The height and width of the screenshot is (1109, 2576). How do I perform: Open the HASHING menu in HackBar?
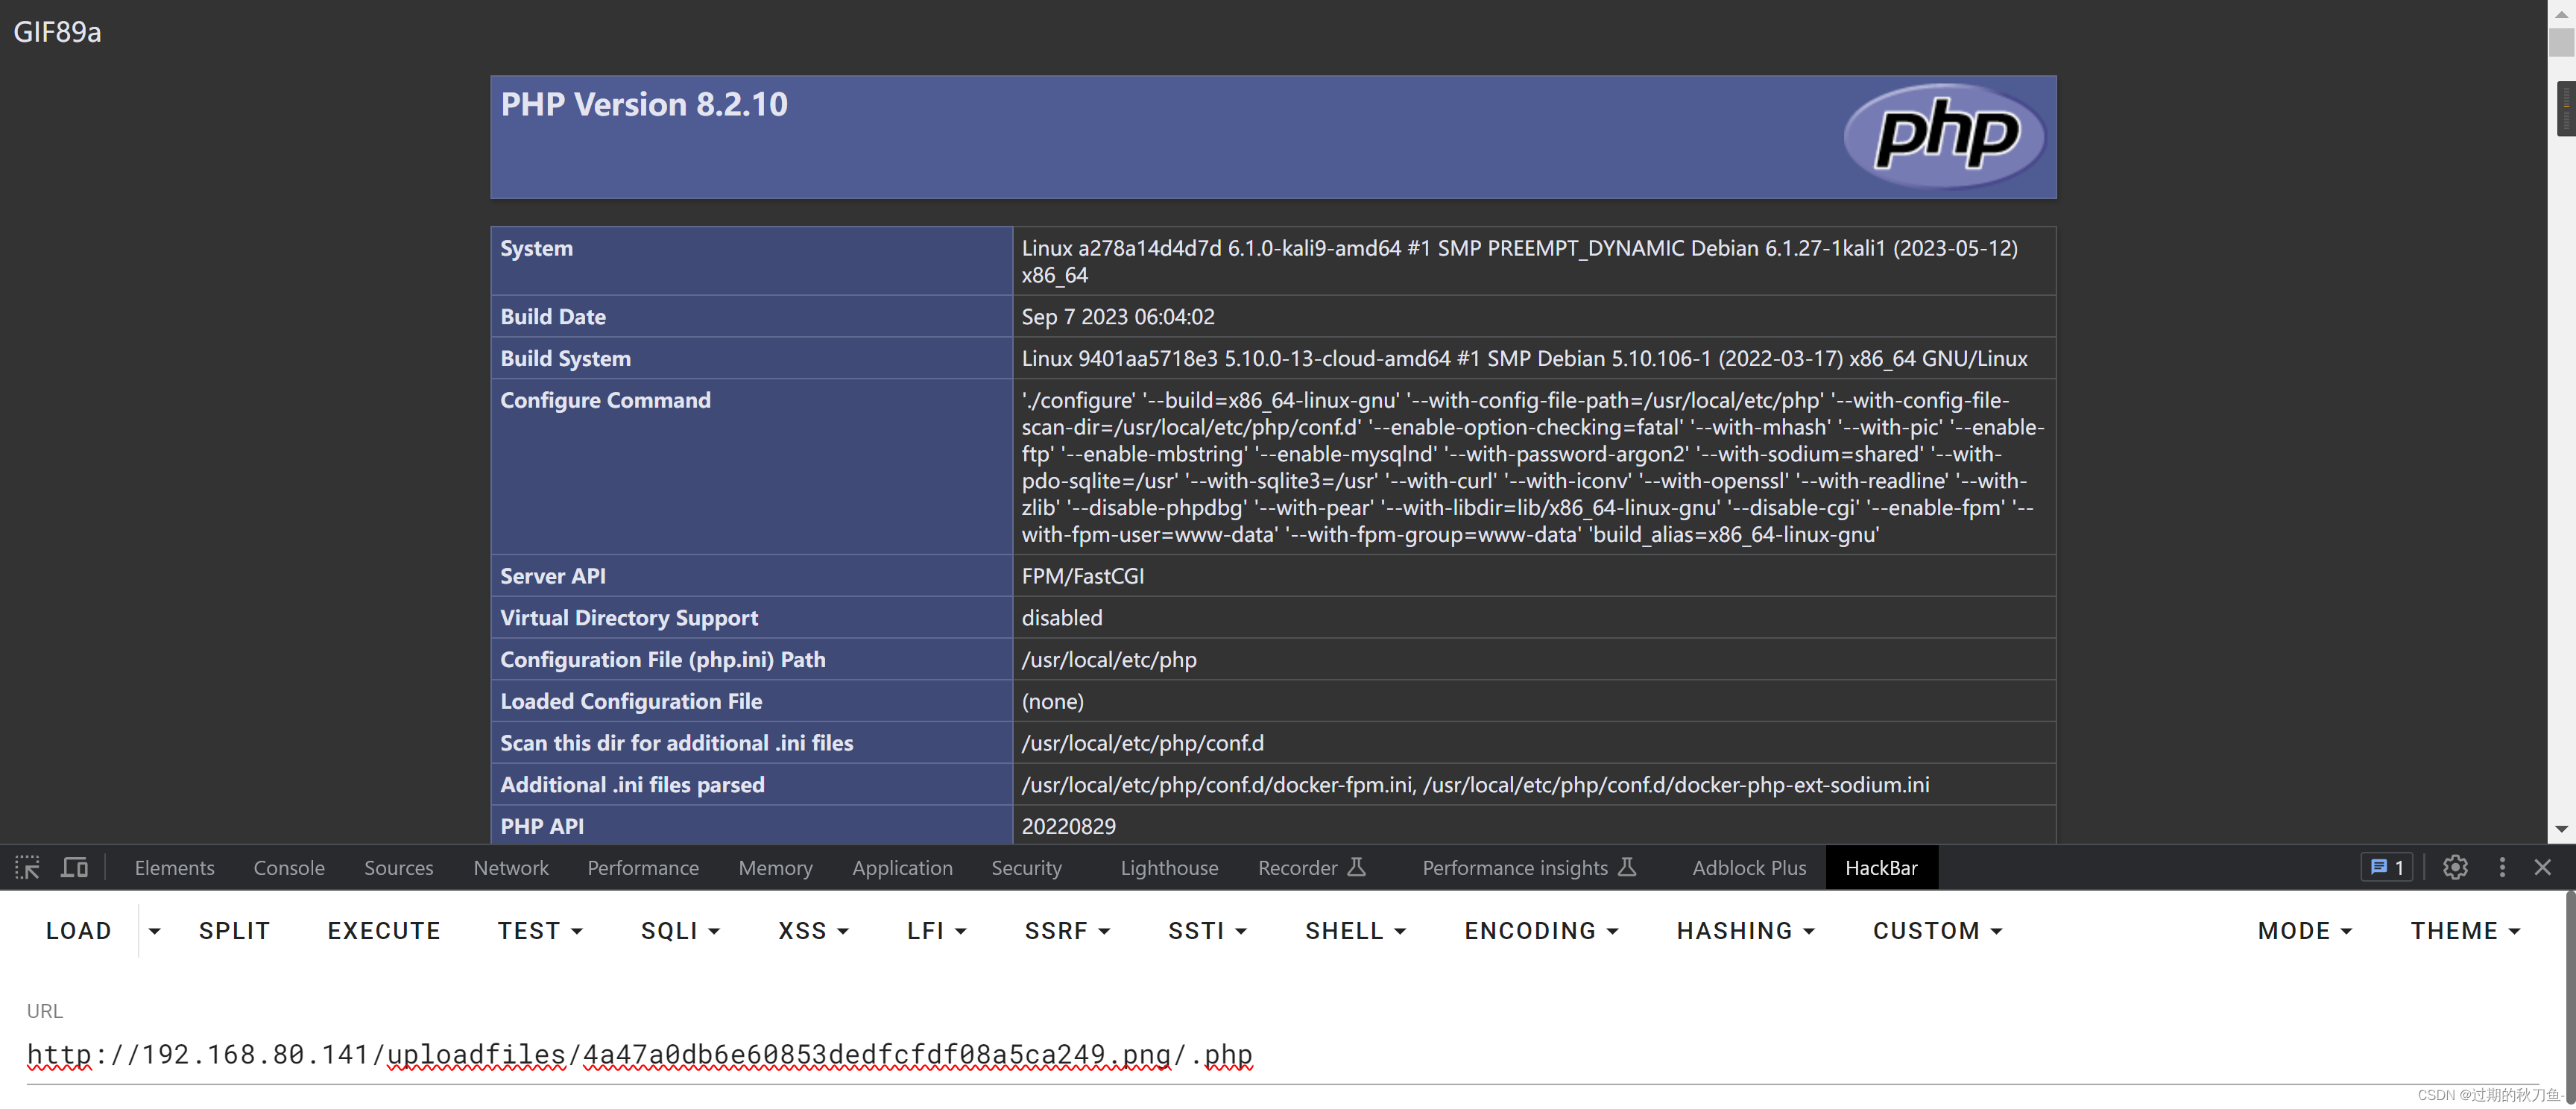(x=1745, y=932)
